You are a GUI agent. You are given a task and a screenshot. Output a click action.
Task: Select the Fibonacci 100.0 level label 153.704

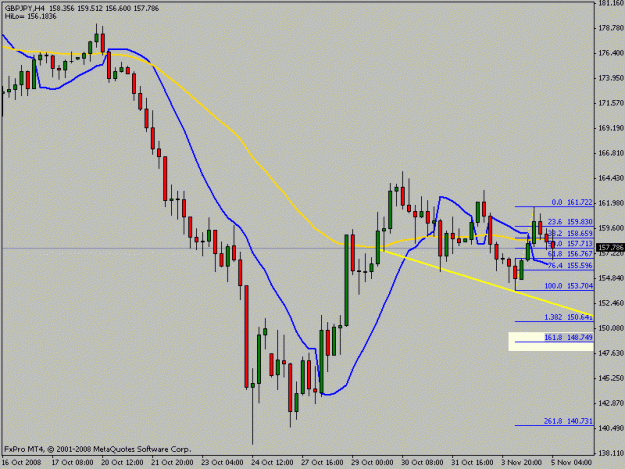pyautogui.click(x=569, y=286)
